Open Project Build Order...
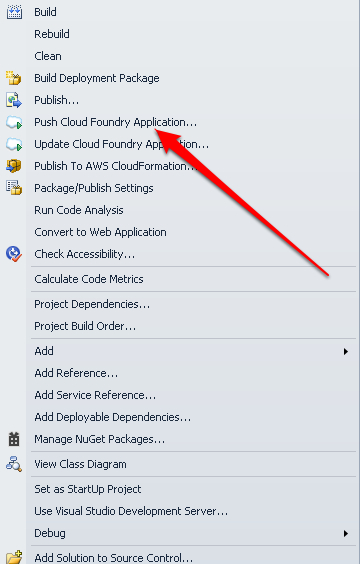Viewport: 360px width, 564px height. click(x=85, y=326)
